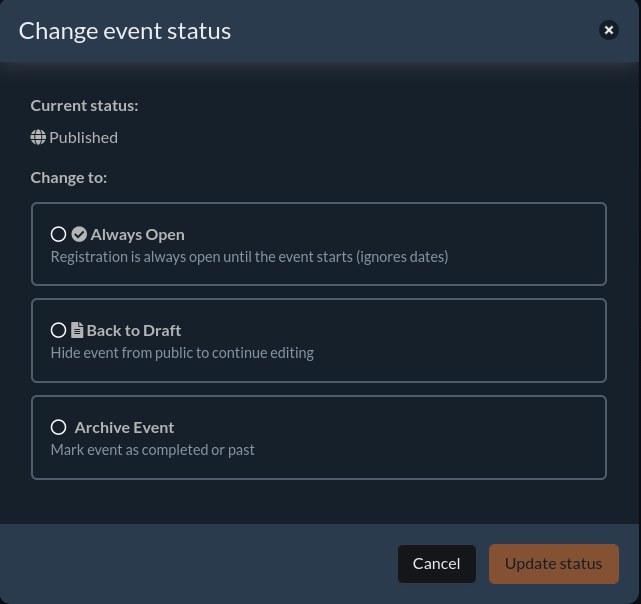Screen dimensions: 641x604
Task: Click the 'Change to:' heading
Action: [68, 178]
